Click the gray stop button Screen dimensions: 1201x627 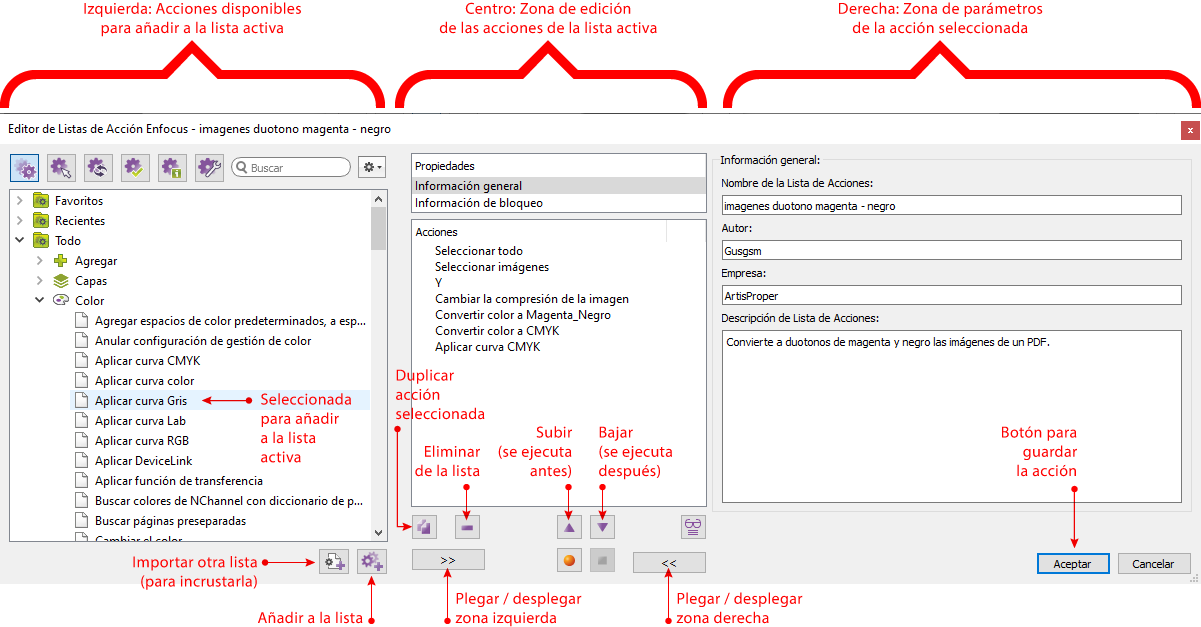pos(602,560)
